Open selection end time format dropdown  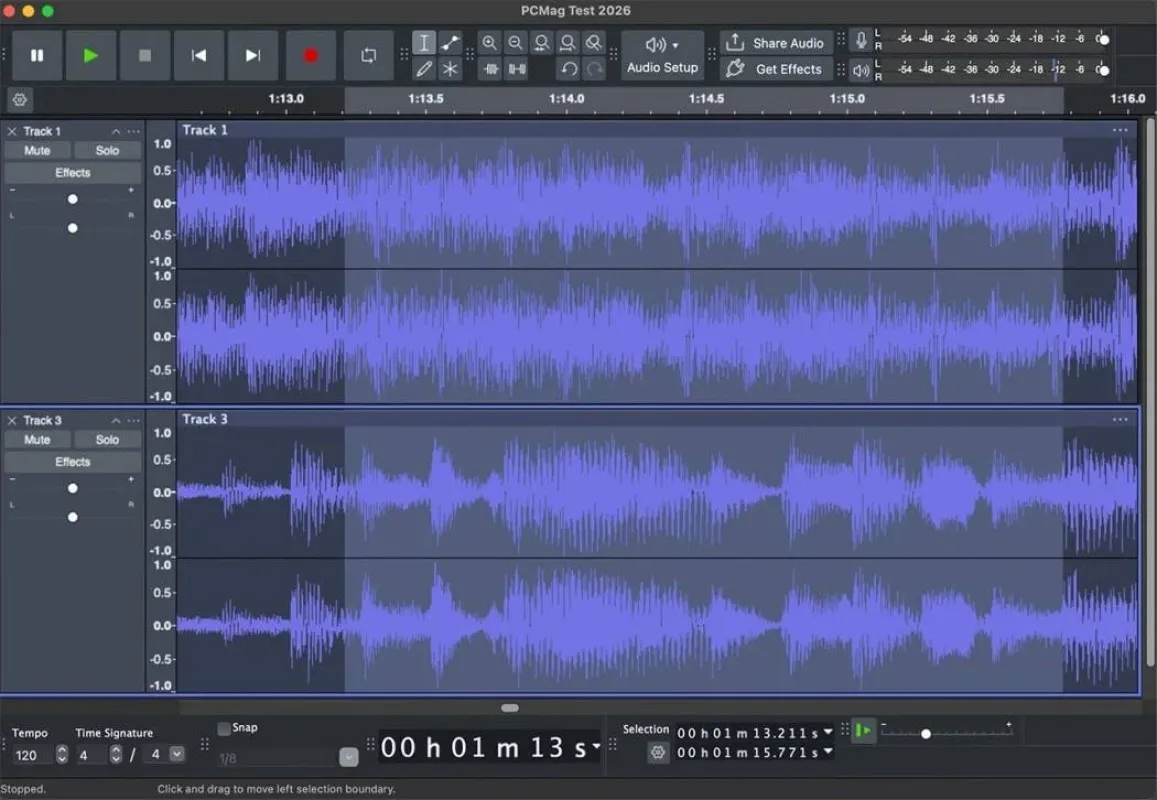click(x=828, y=751)
